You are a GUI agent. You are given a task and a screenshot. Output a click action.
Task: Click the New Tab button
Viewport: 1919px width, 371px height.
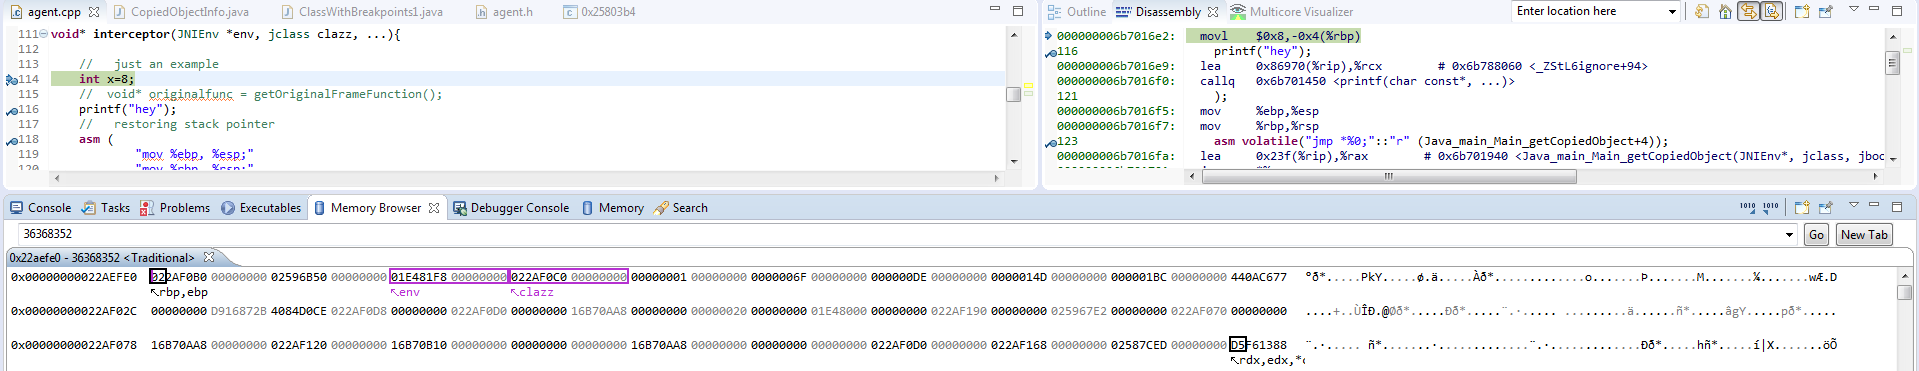pos(1864,235)
